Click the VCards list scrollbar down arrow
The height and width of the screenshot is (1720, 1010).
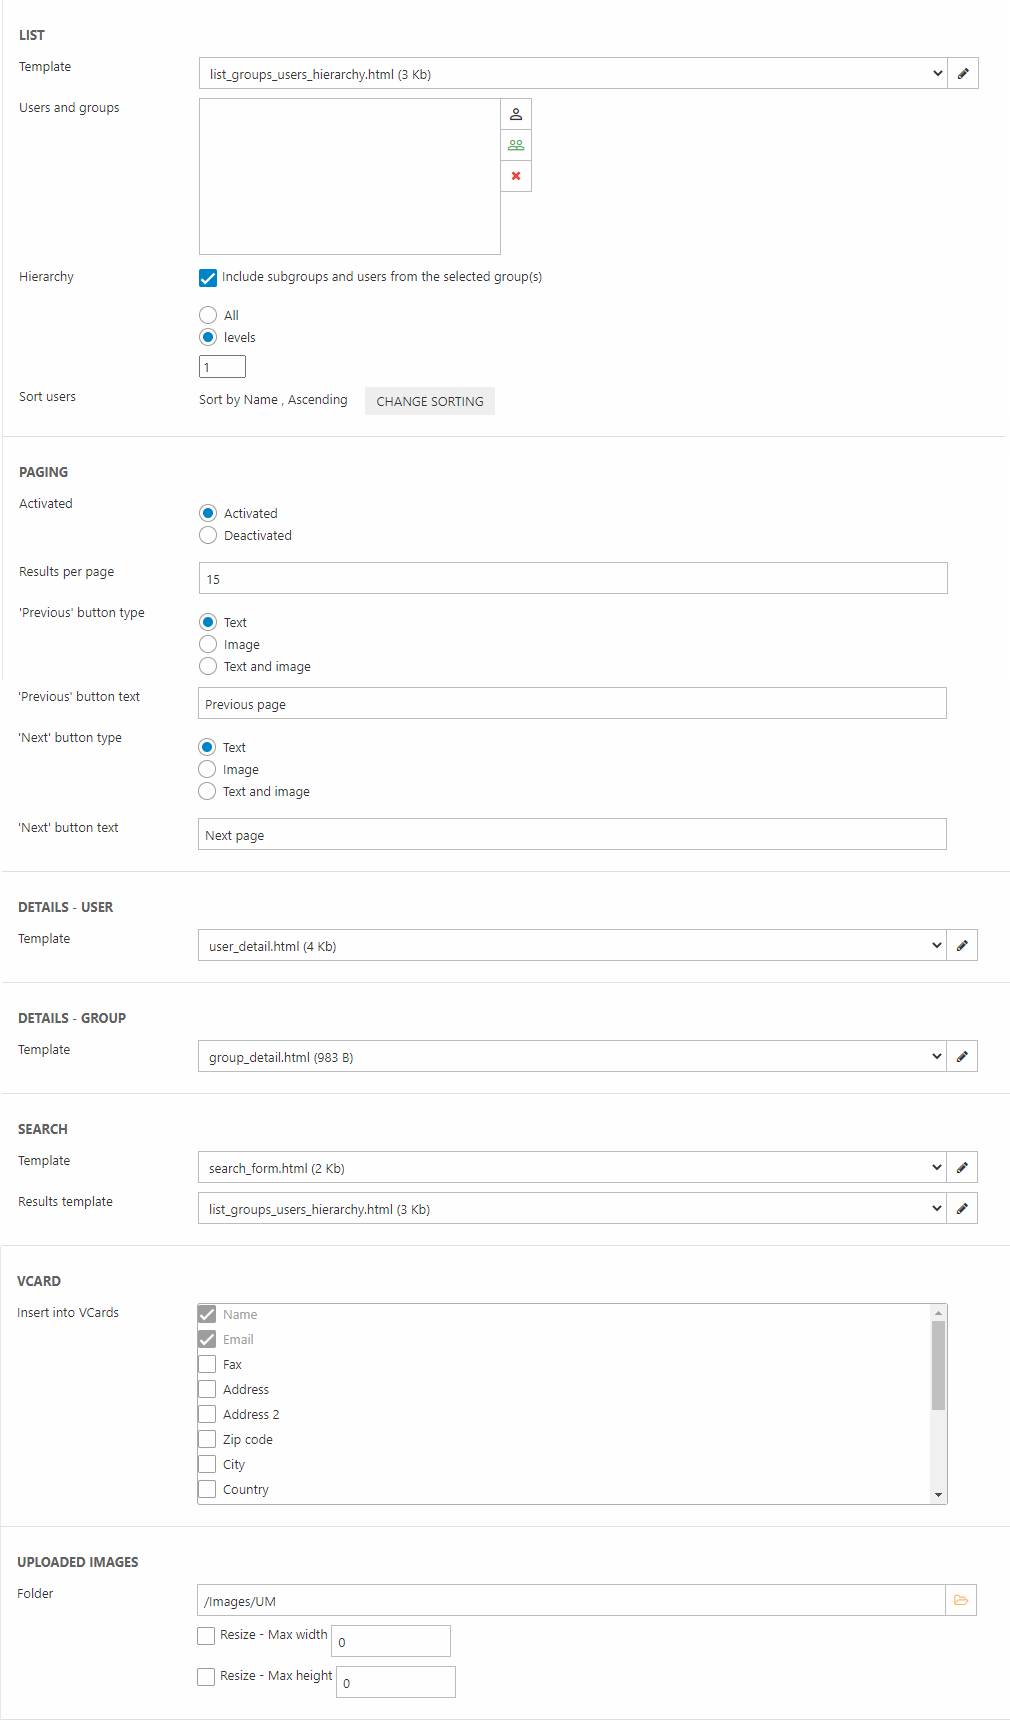tap(938, 1495)
